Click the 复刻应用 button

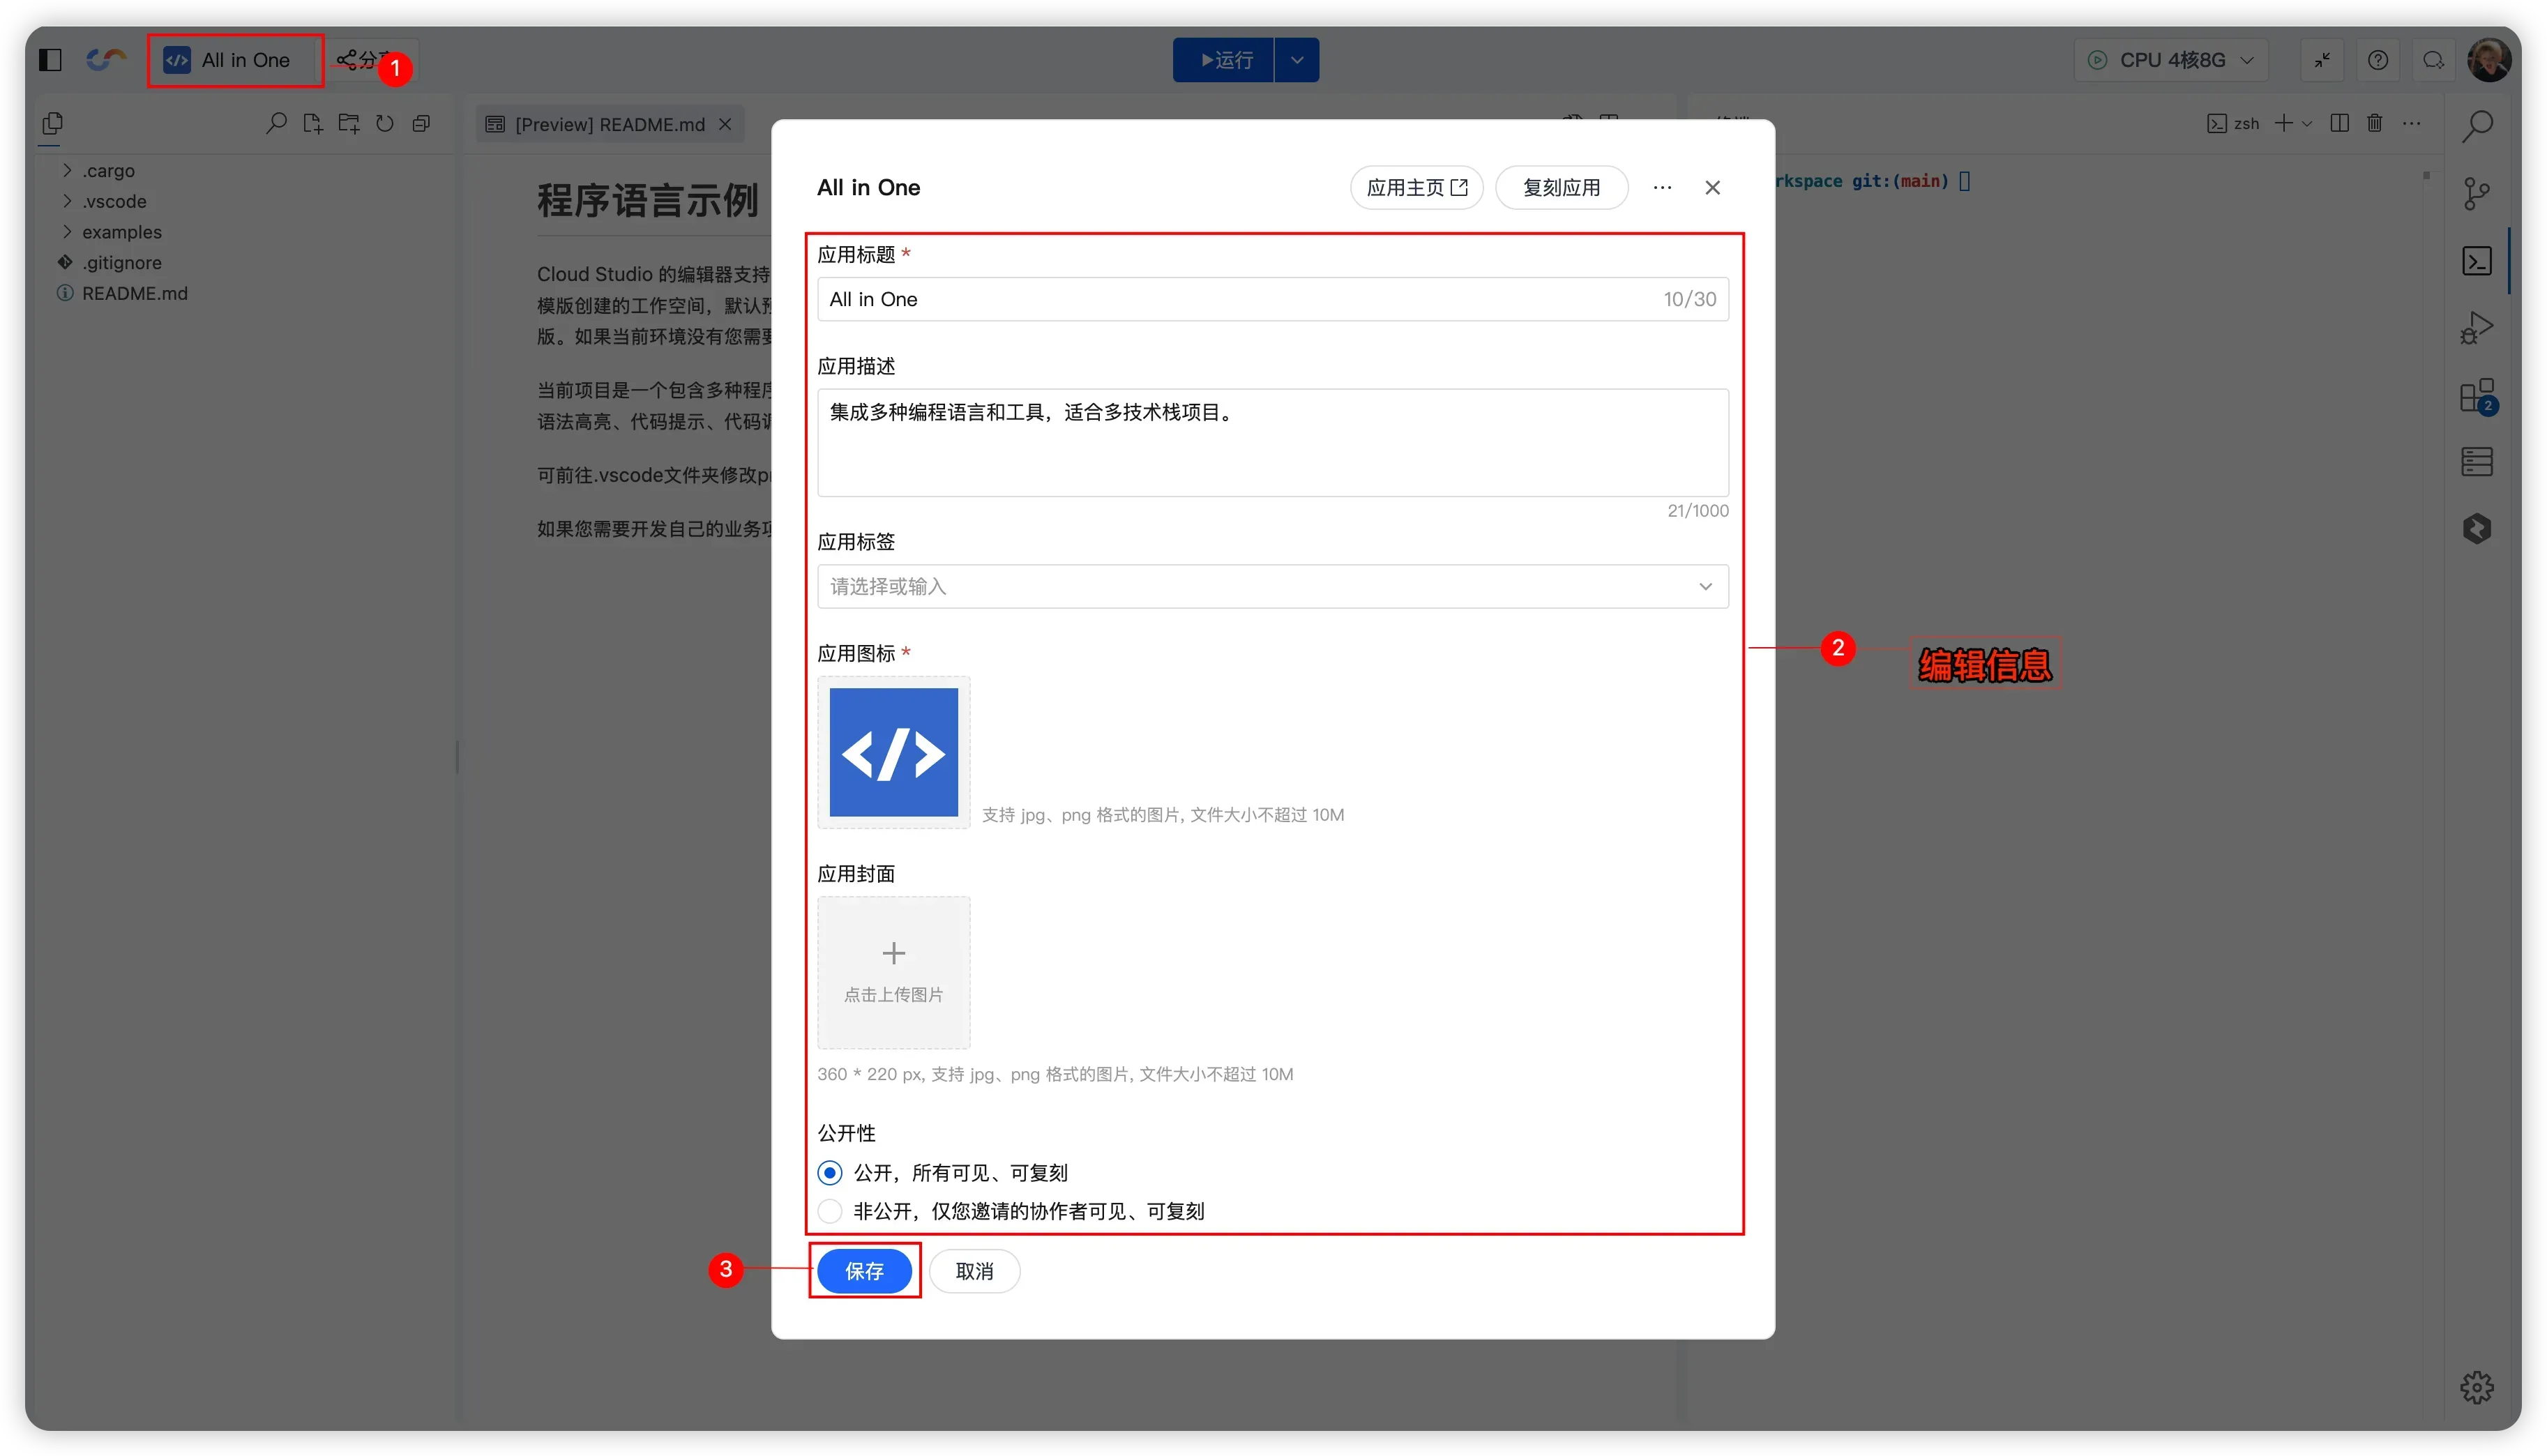pos(1561,188)
